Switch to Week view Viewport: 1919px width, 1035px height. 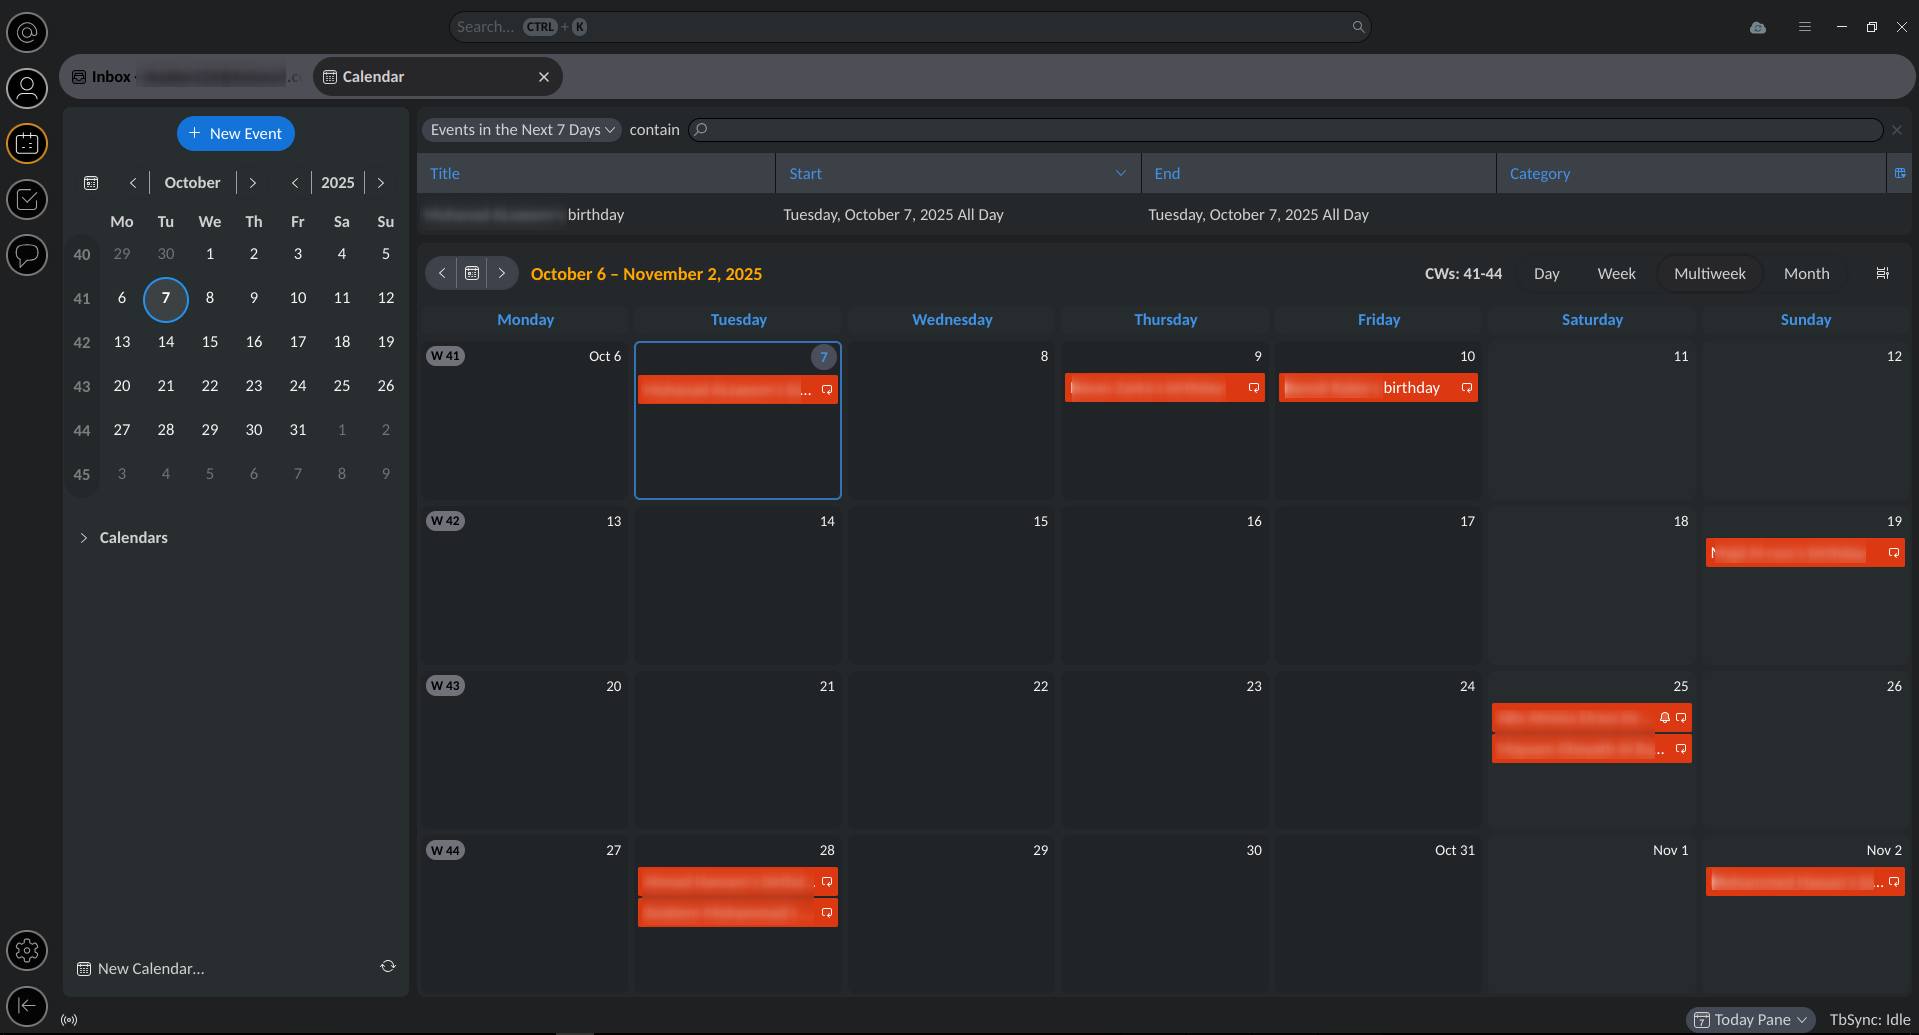click(1616, 273)
